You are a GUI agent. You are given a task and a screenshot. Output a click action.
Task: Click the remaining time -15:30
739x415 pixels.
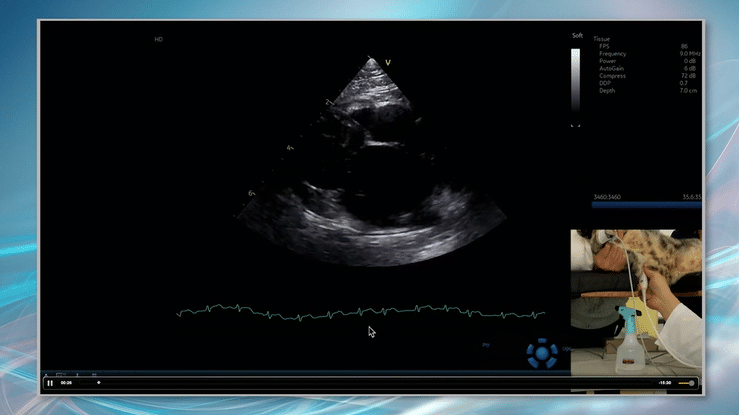tap(665, 383)
